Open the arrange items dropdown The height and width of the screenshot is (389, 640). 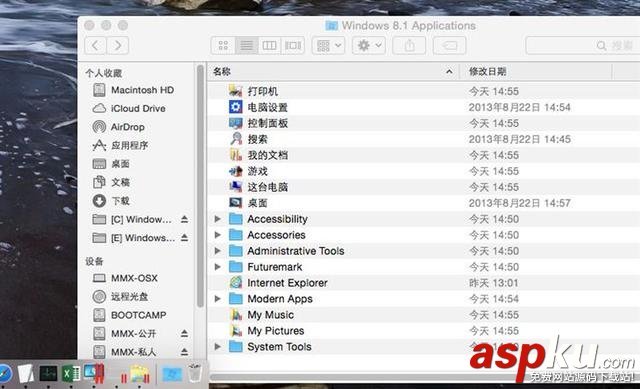(329, 45)
